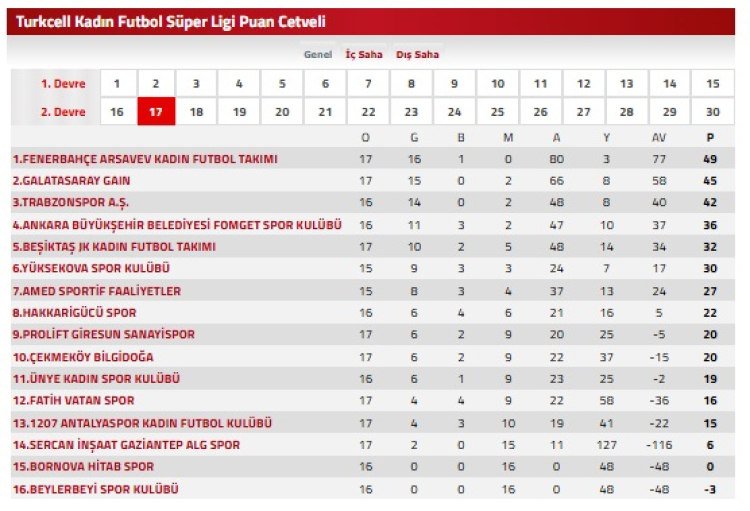Select week 8 of the first half
This screenshot has height=511, width=750.
pyautogui.click(x=411, y=84)
